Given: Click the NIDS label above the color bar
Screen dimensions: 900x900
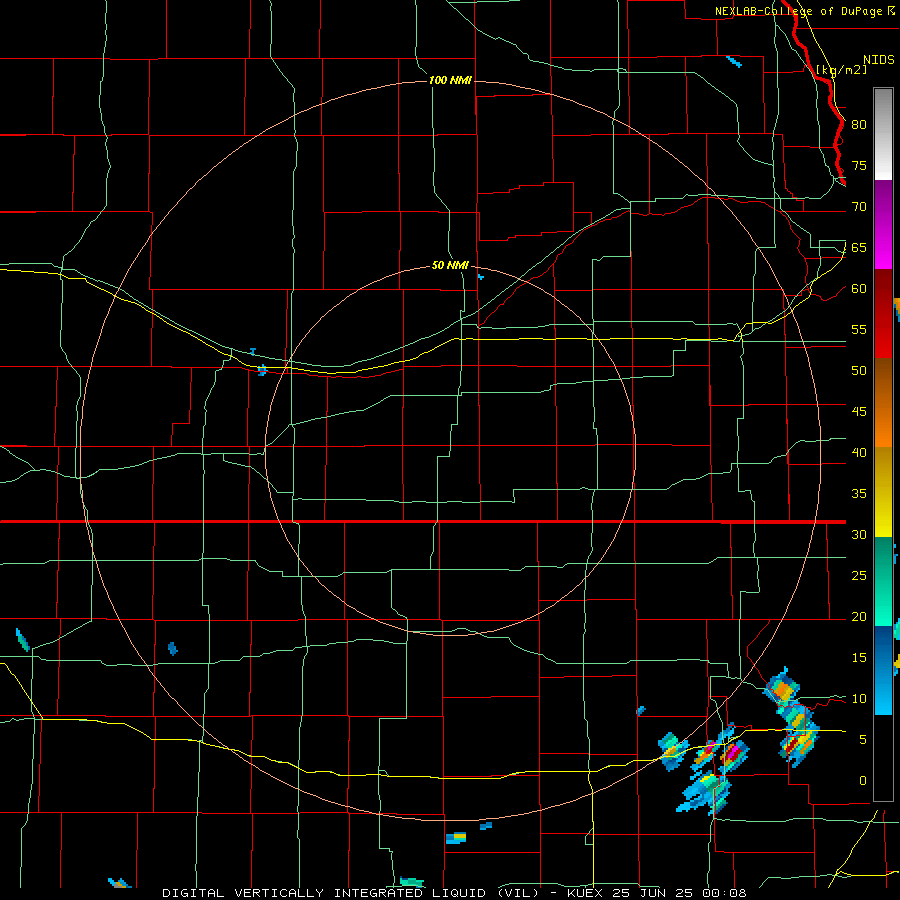Looking at the screenshot, I should (879, 60).
